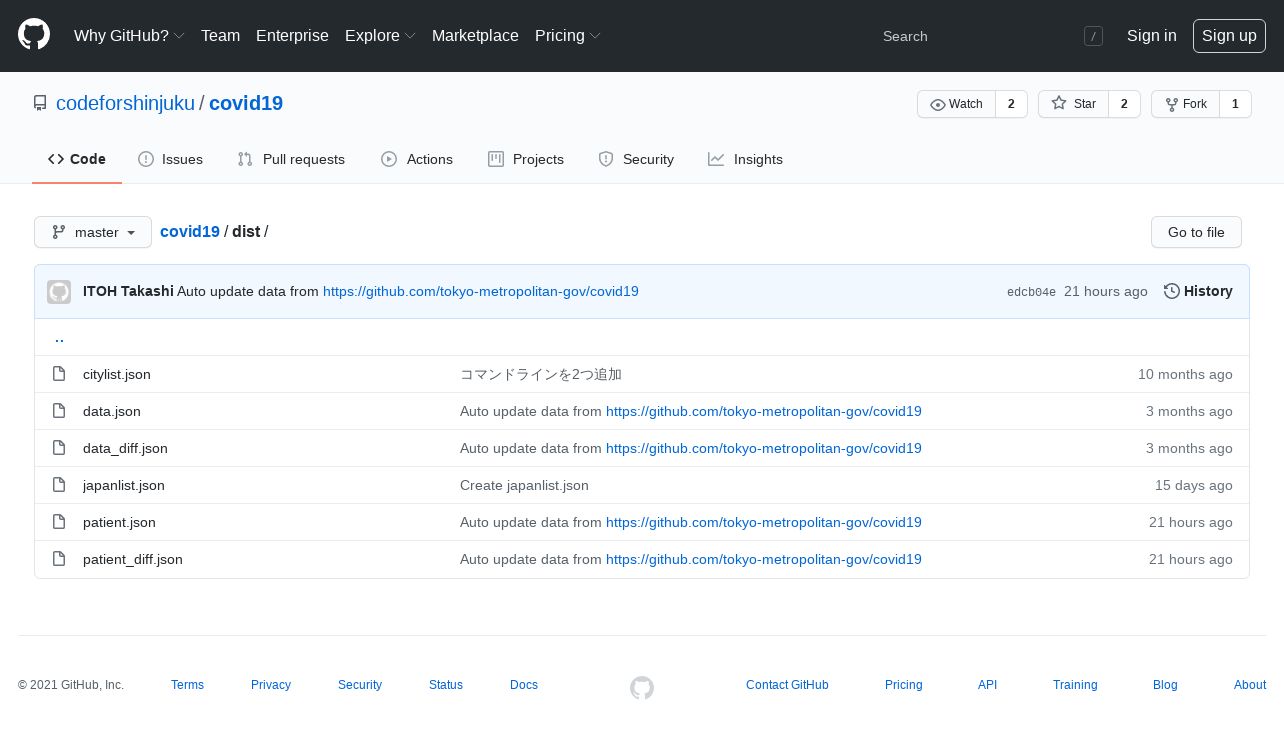Go to parent directory via '..'

[59, 337]
